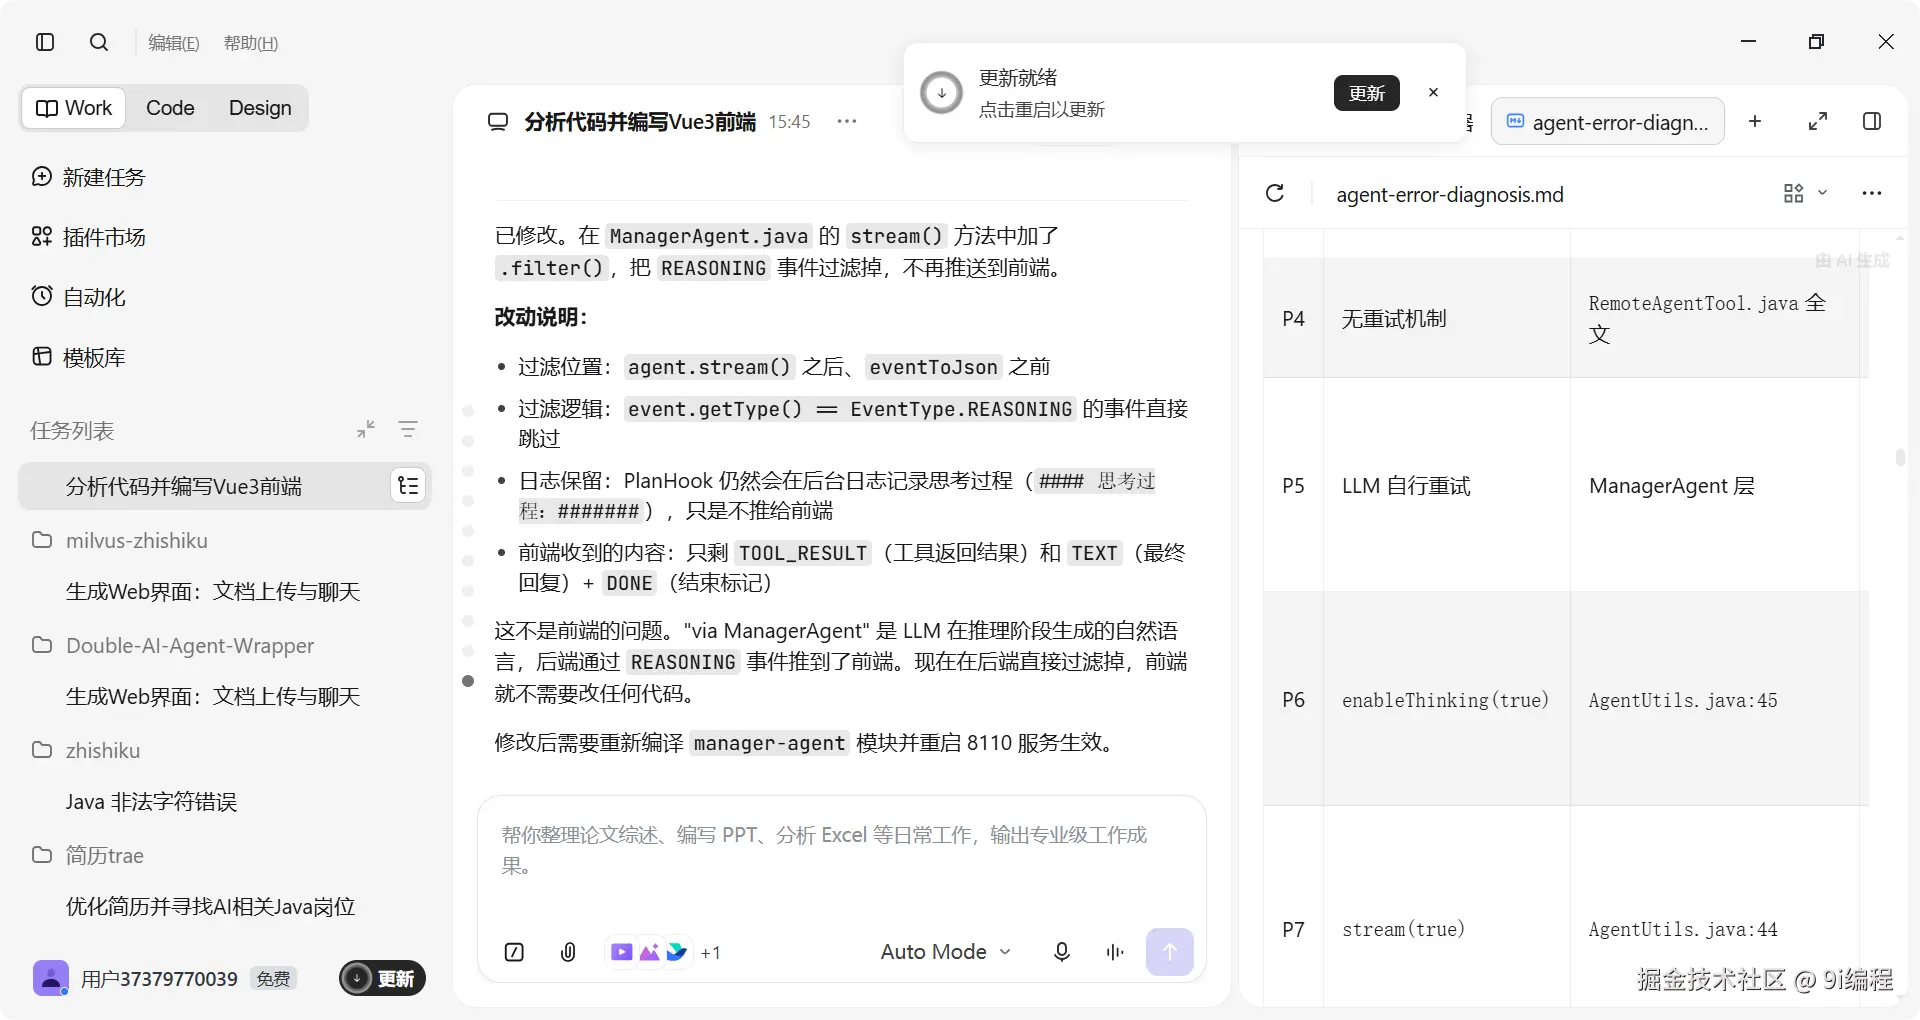Viewport: 1920px width, 1020px height.
Task: Click the preview file name agent-error-diagnosis.md
Action: point(1450,194)
